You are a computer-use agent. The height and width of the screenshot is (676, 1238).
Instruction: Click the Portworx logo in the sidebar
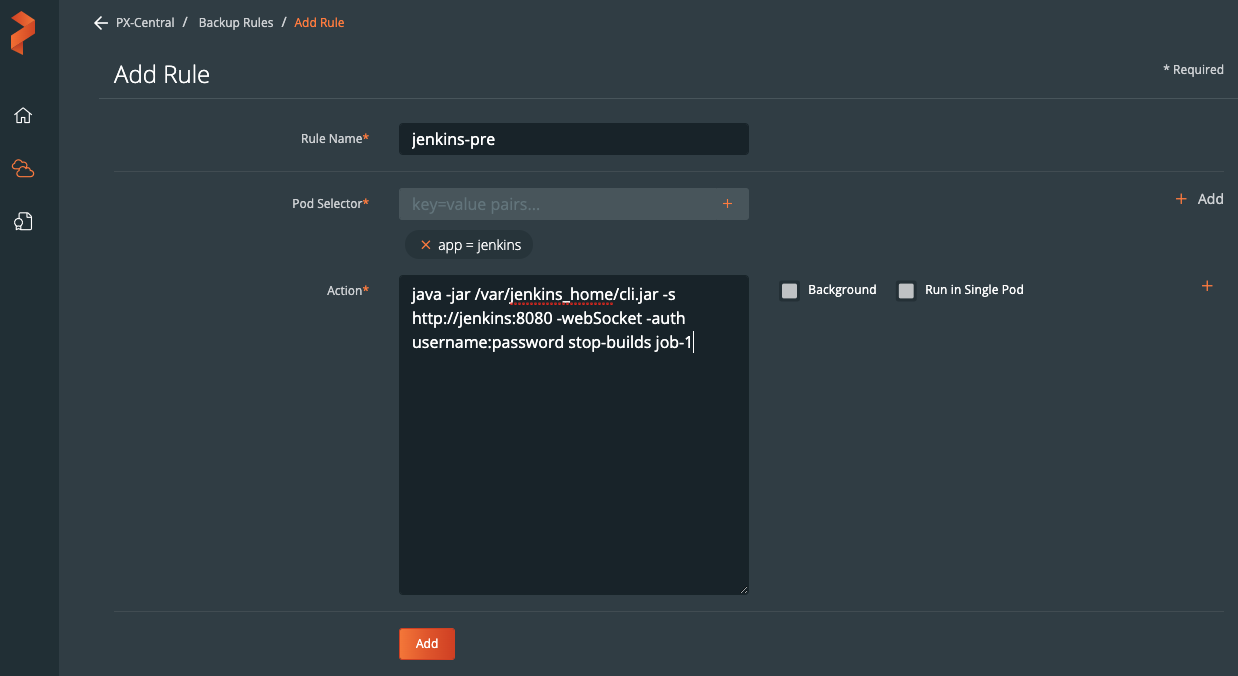(x=23, y=33)
